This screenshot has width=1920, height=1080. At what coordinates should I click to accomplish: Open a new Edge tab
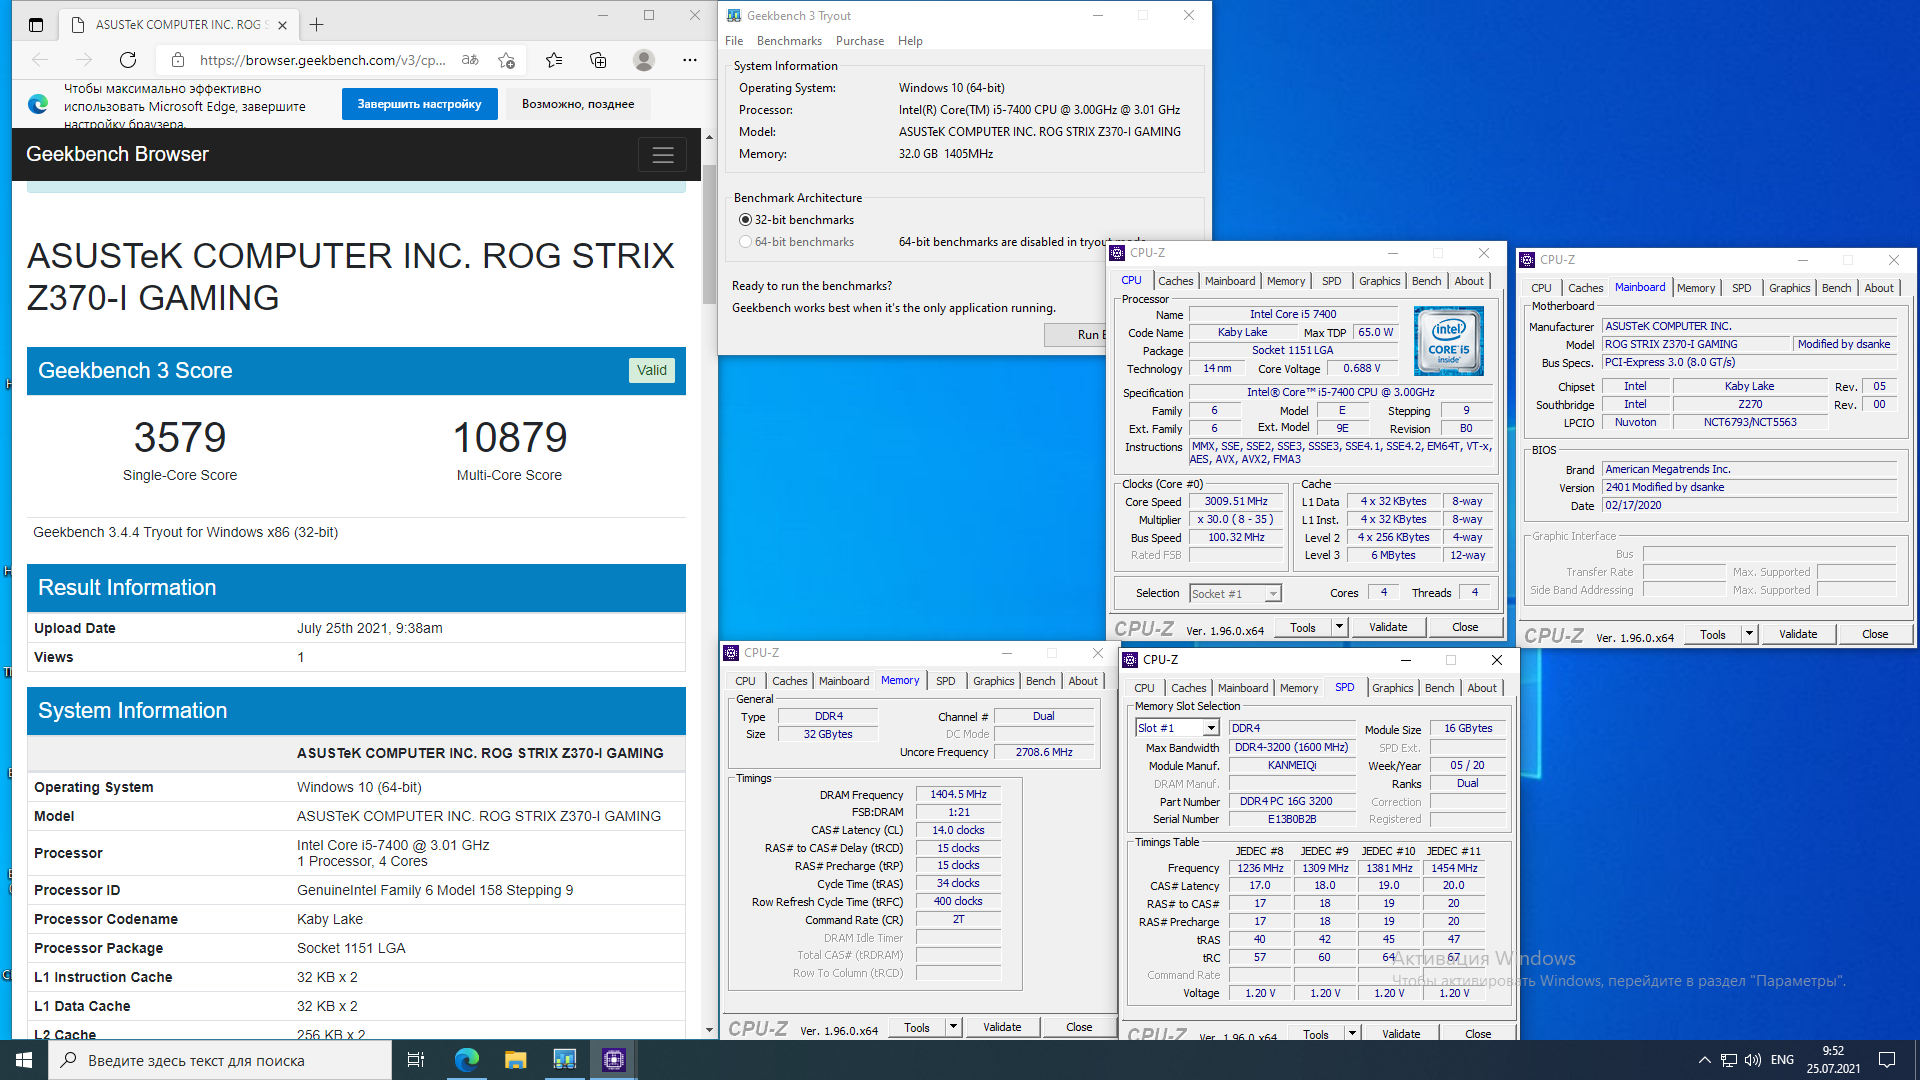[x=316, y=25]
